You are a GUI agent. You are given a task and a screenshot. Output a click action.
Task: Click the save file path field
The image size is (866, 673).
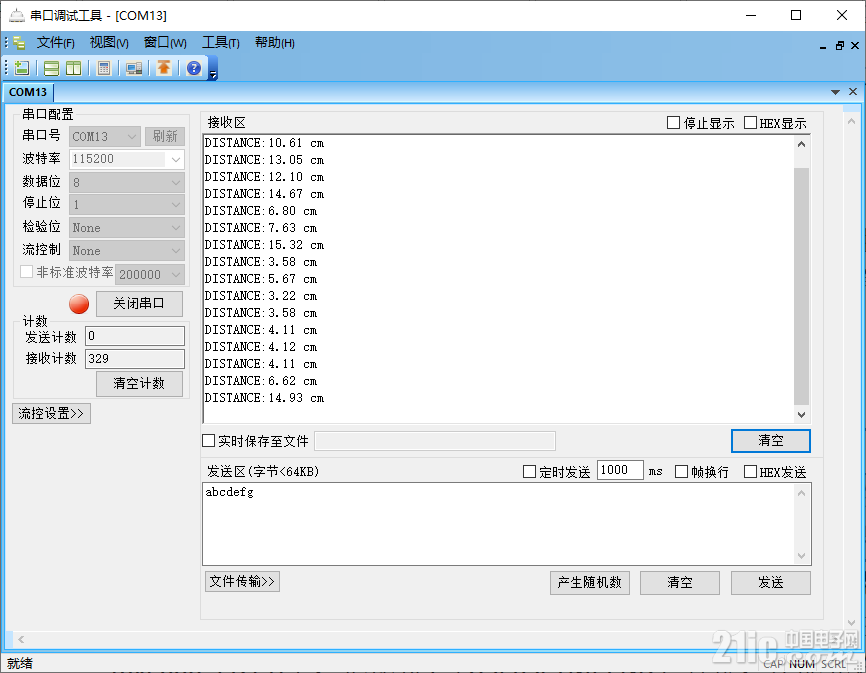pyautogui.click(x=435, y=441)
